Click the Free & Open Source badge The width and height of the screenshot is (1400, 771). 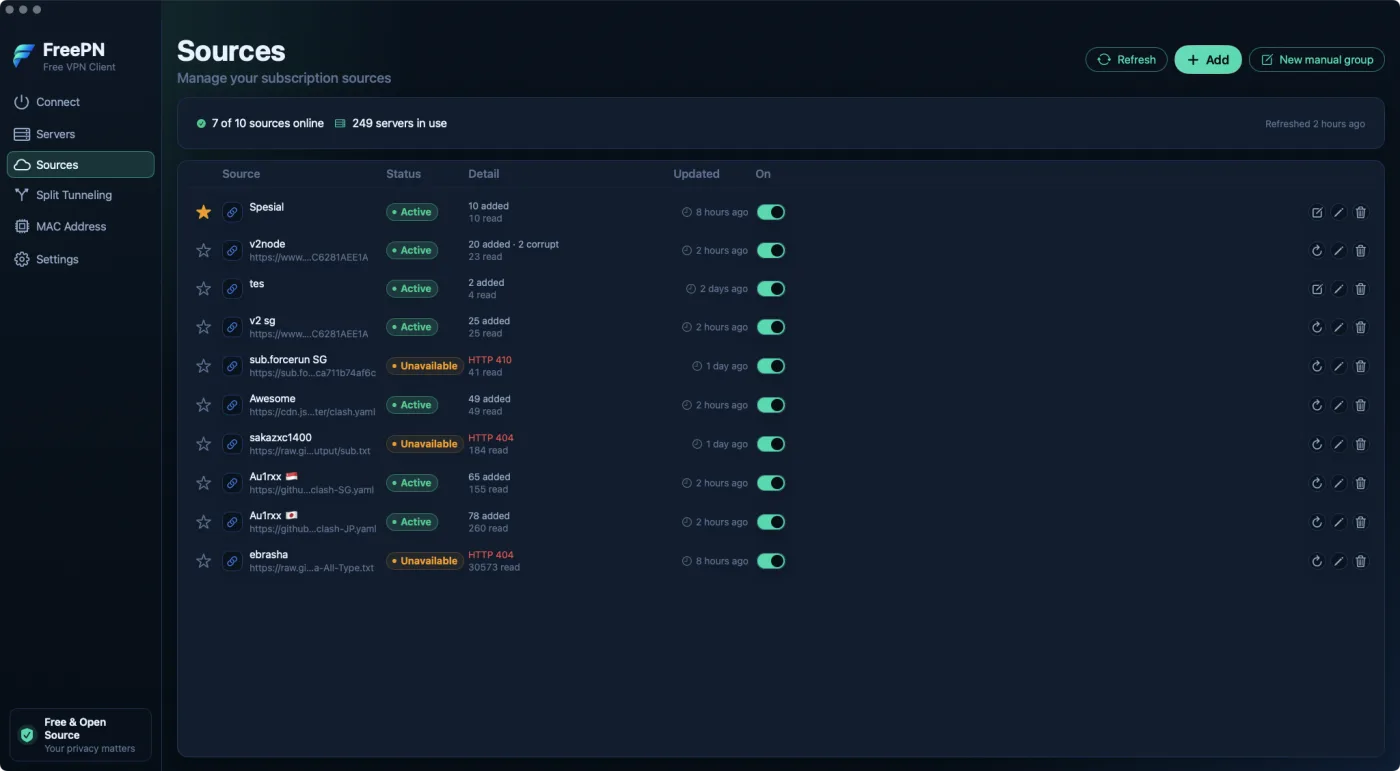(x=80, y=735)
